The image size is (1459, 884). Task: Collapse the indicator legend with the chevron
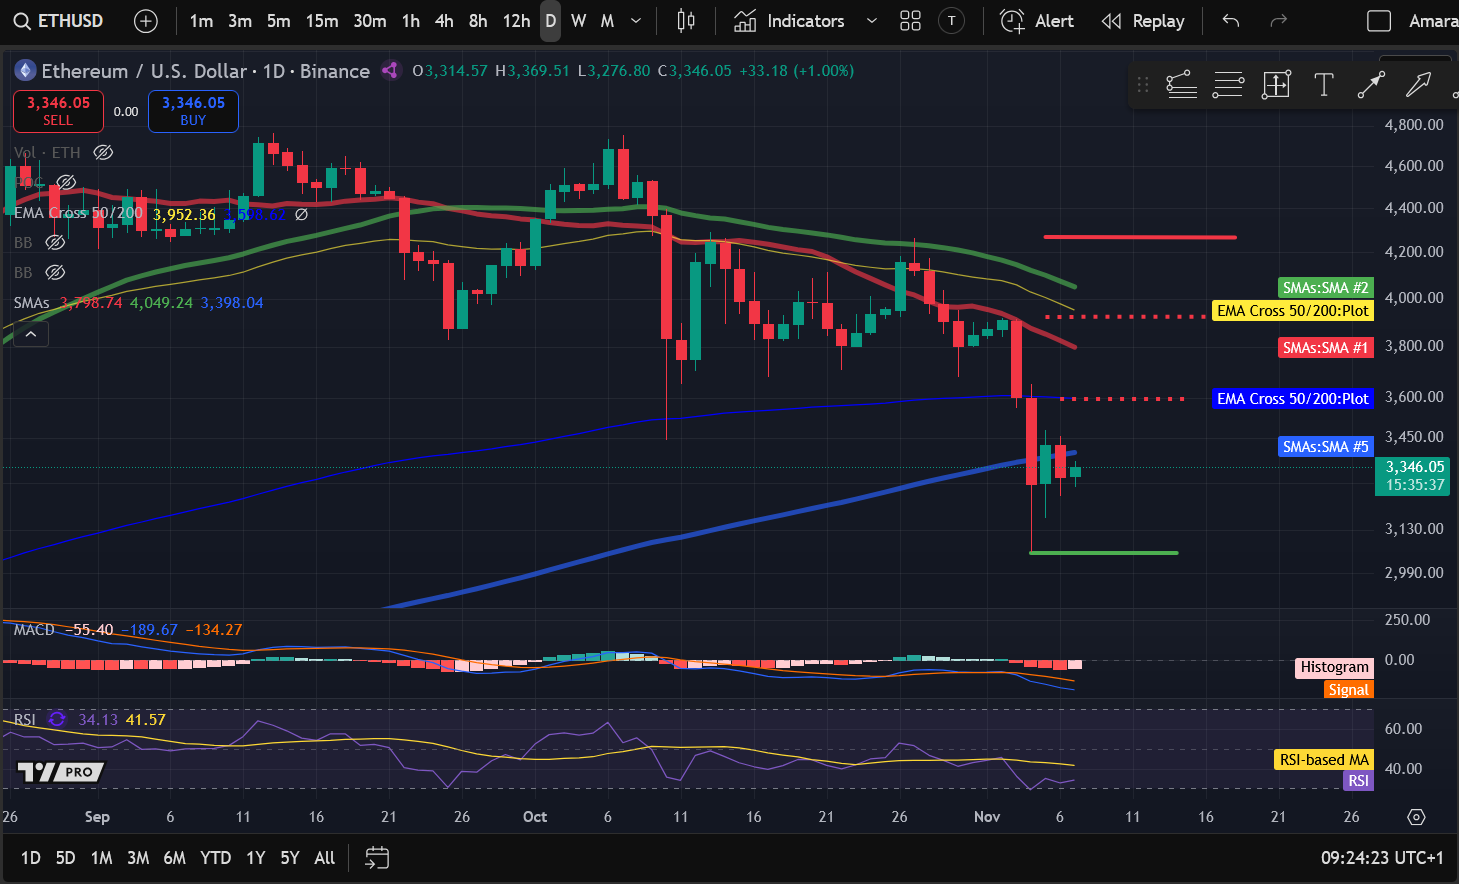(x=30, y=333)
